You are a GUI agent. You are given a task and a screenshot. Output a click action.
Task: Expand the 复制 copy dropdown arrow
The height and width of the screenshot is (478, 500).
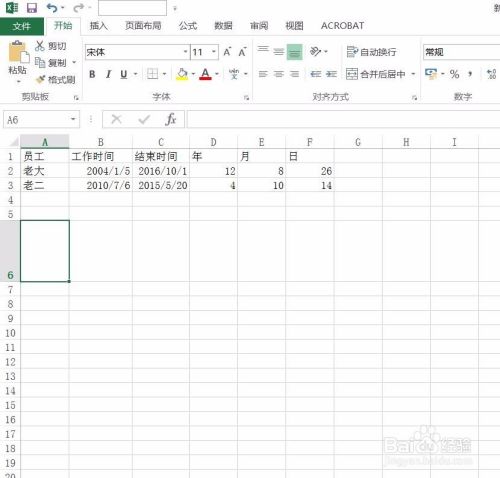point(74,62)
